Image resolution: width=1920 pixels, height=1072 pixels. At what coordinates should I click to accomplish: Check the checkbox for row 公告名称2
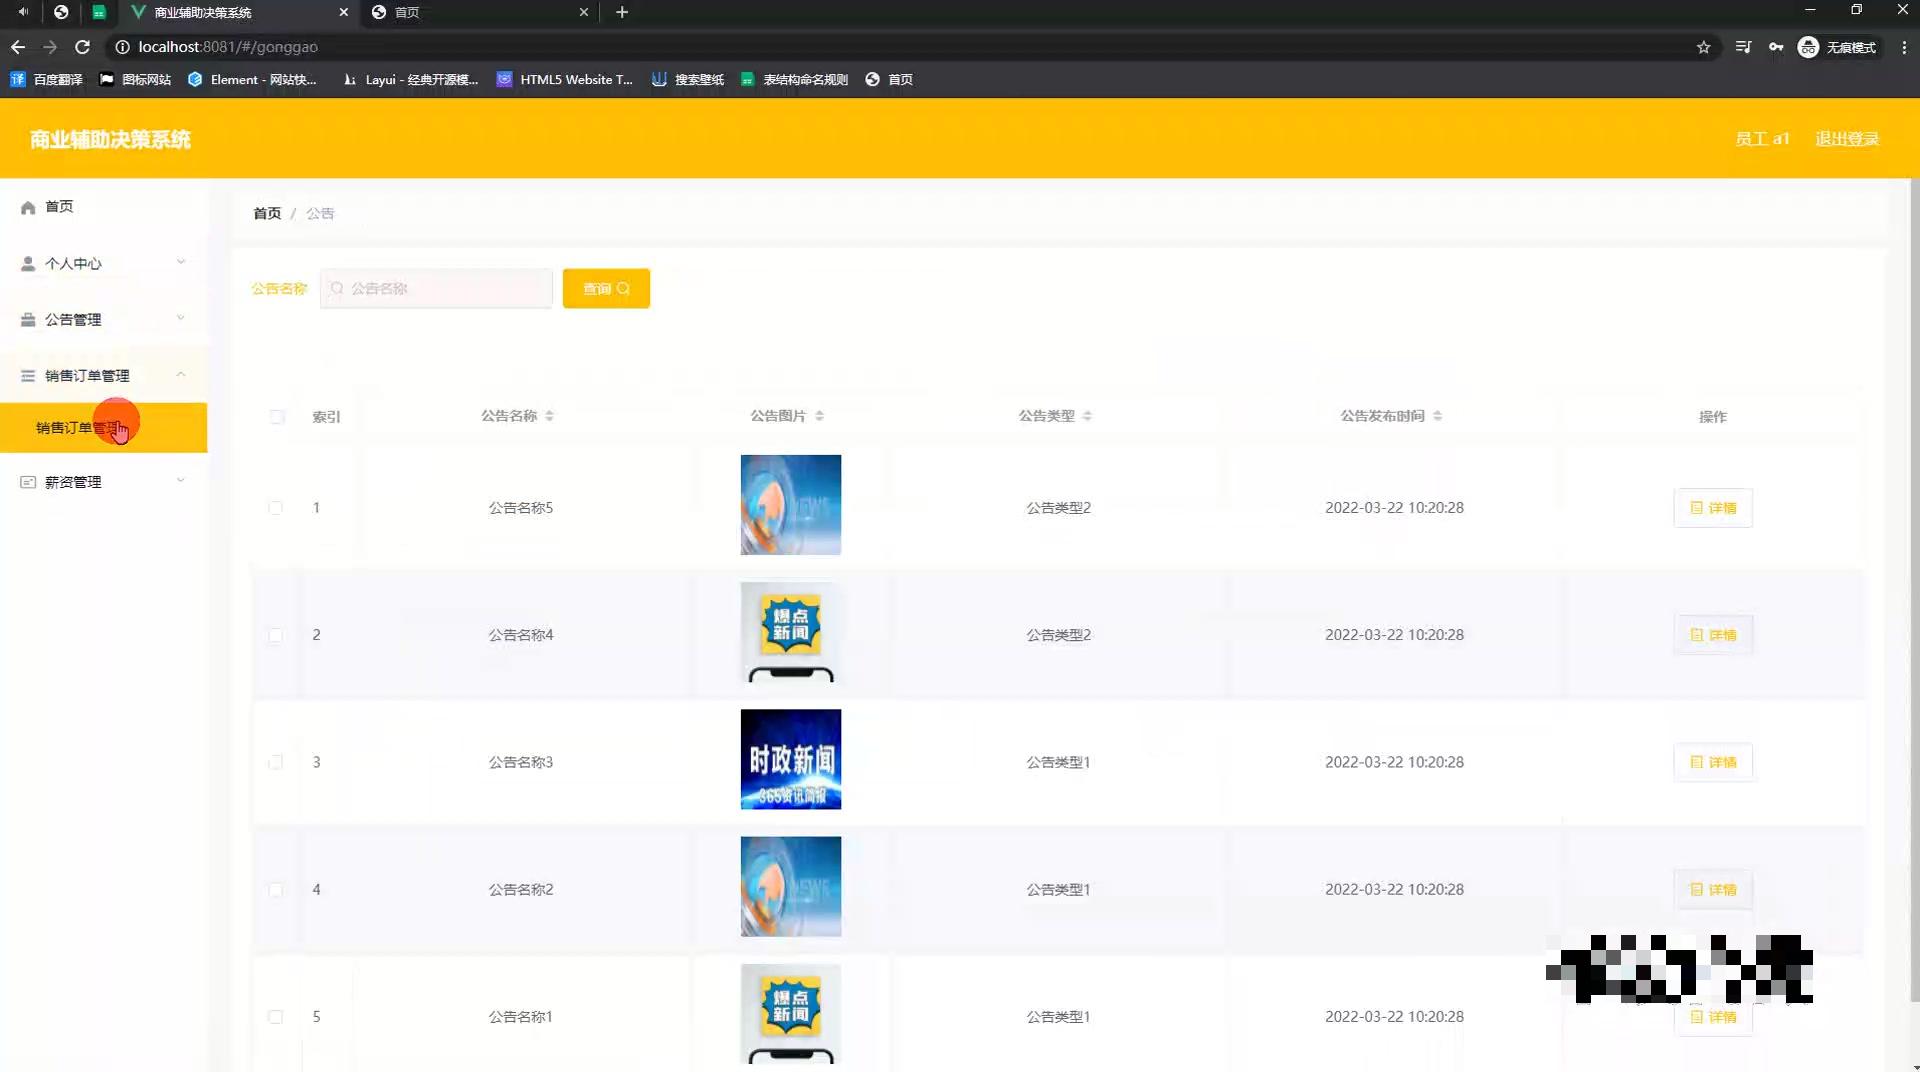pos(275,890)
